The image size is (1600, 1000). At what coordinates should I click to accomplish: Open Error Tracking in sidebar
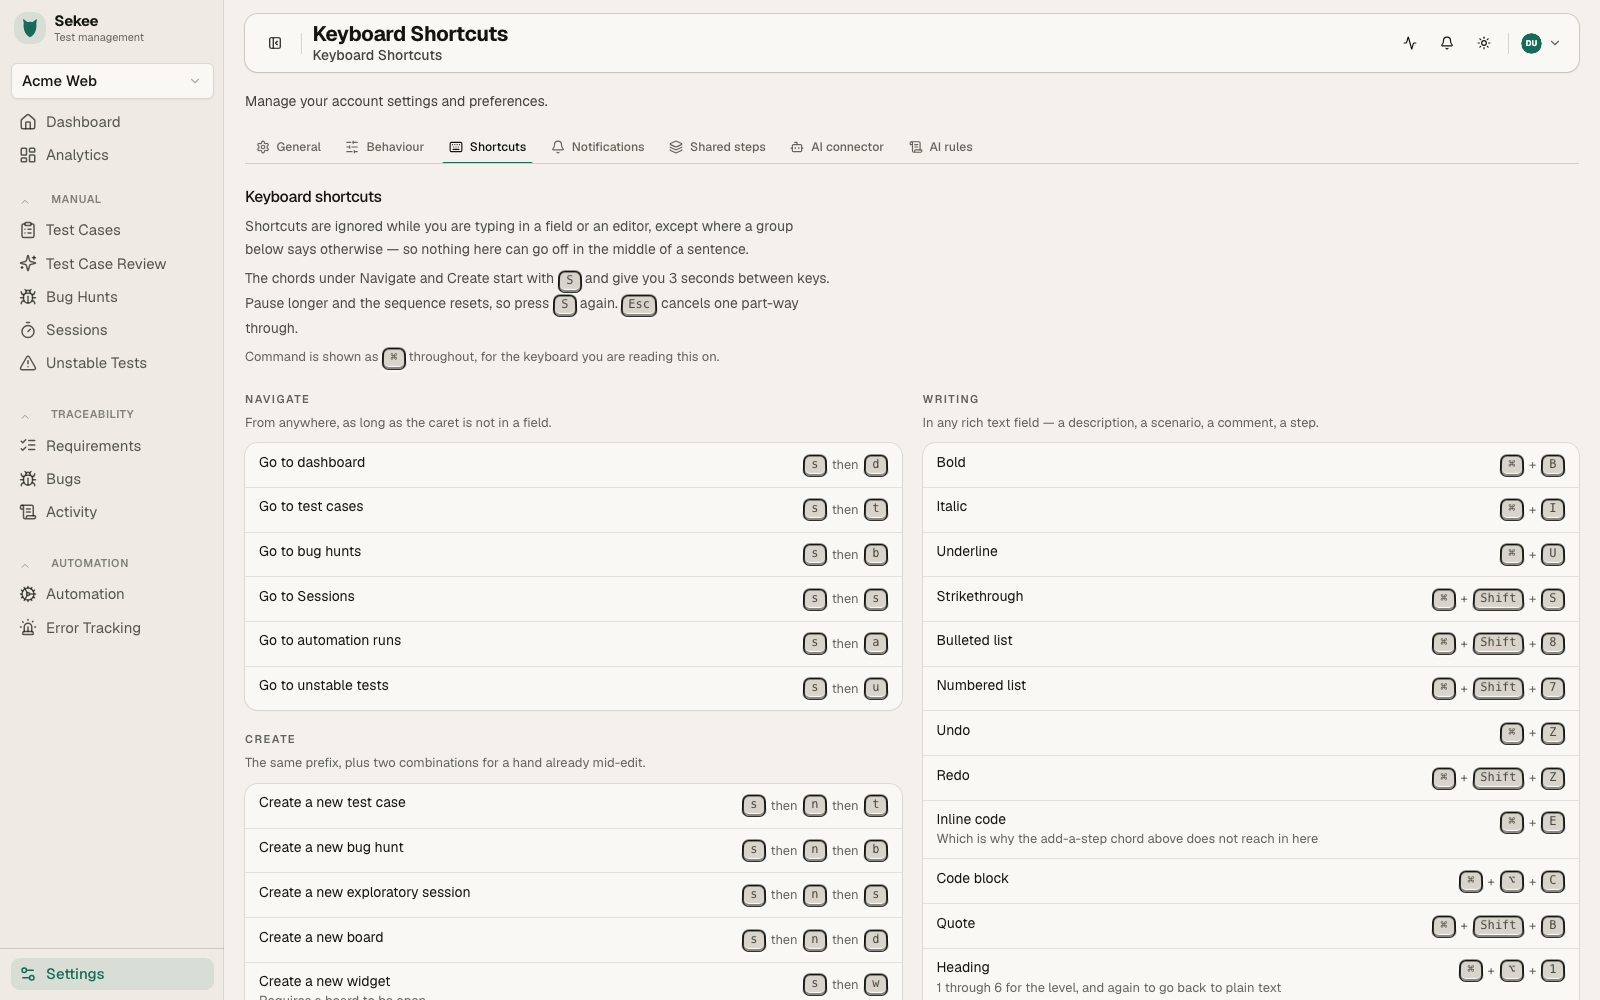tap(112, 628)
